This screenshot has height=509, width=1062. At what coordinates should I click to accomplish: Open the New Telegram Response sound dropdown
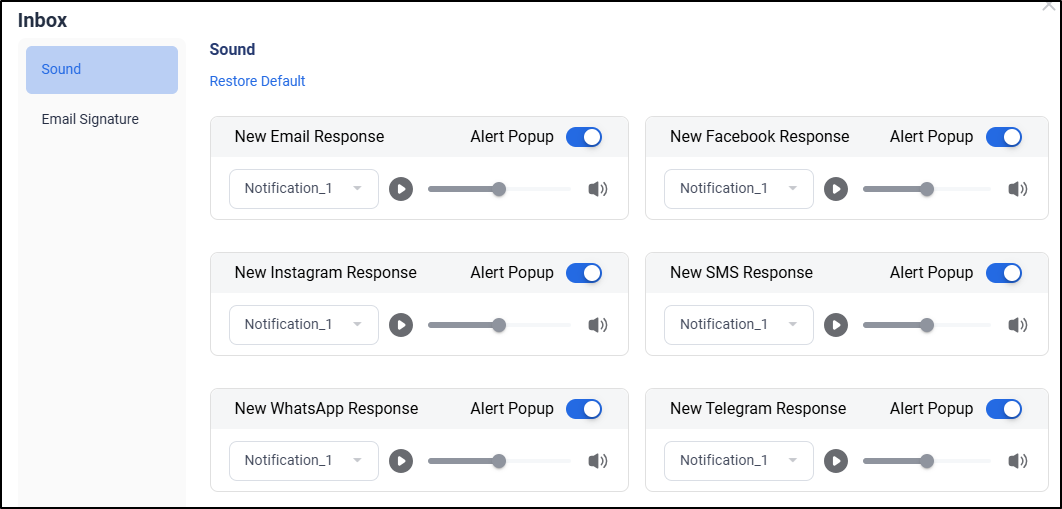click(x=739, y=461)
